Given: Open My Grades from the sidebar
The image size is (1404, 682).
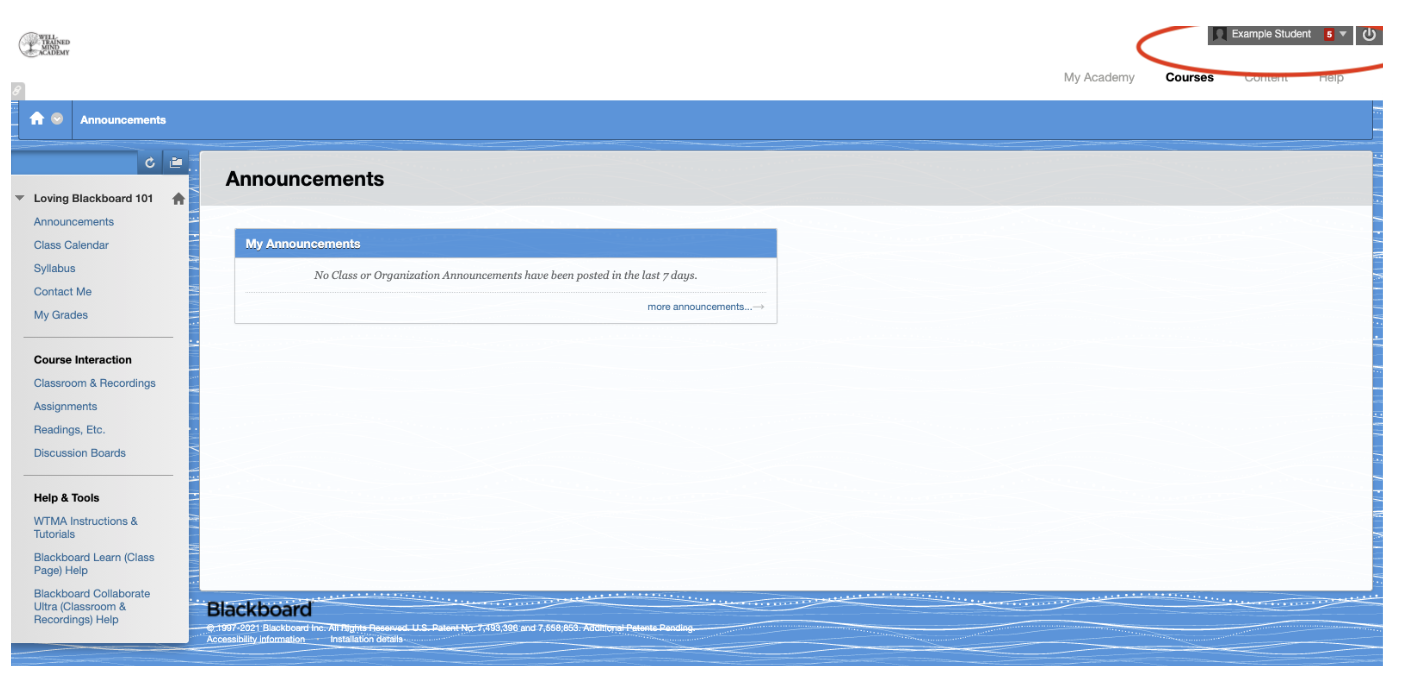Looking at the screenshot, I should pos(60,314).
